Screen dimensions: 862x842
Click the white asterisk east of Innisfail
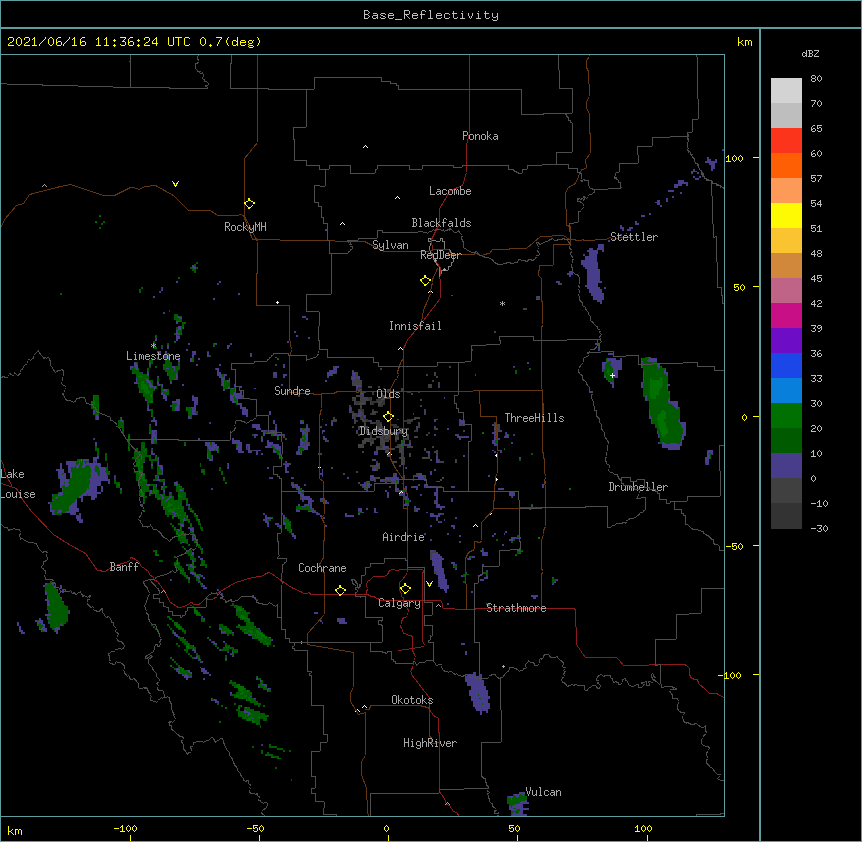pos(502,303)
